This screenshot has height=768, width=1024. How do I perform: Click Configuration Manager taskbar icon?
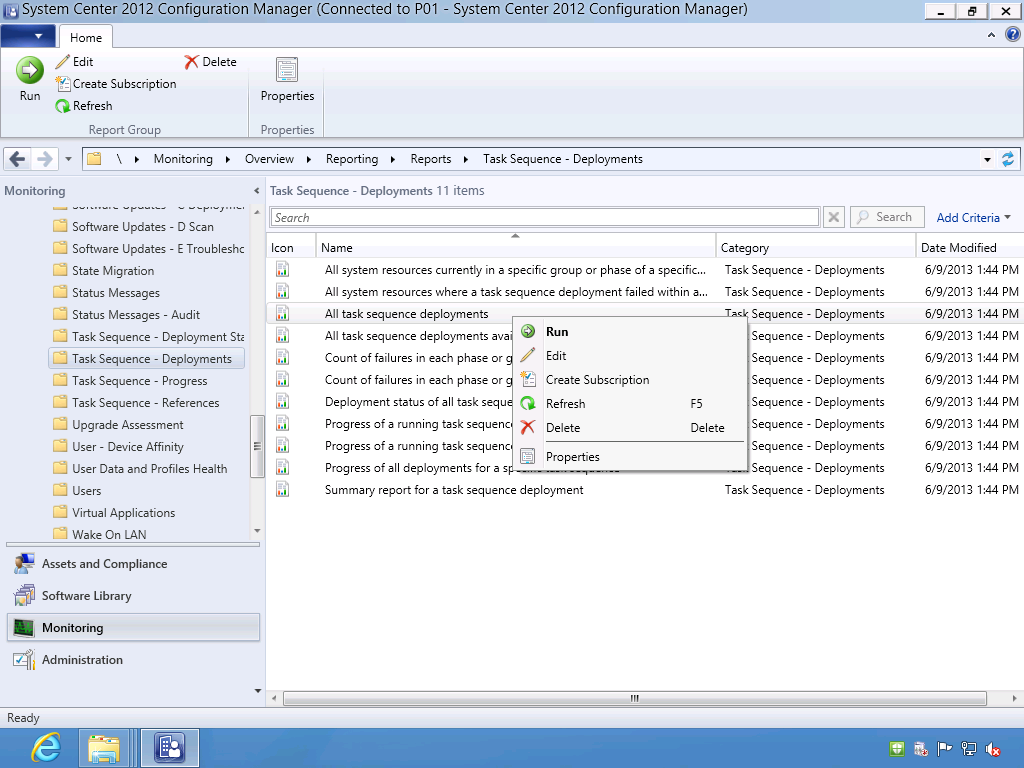tap(170, 748)
